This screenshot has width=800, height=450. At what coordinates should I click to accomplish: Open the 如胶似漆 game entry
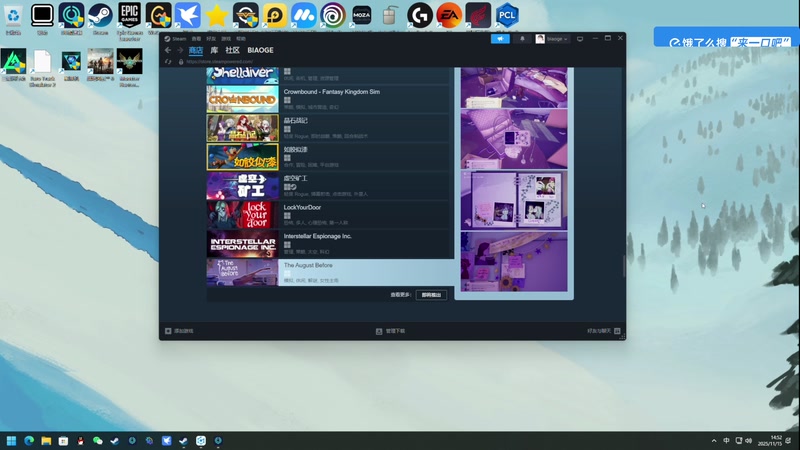(329, 157)
